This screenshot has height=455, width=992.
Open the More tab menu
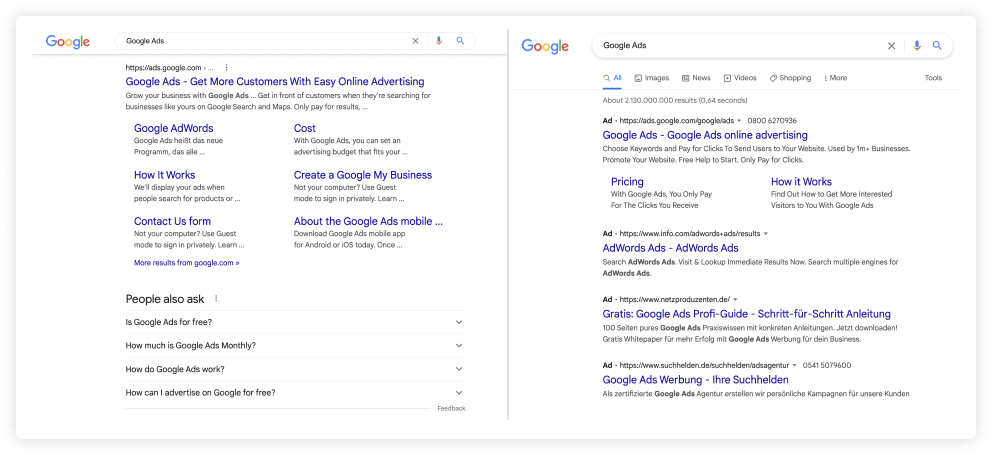tap(836, 78)
